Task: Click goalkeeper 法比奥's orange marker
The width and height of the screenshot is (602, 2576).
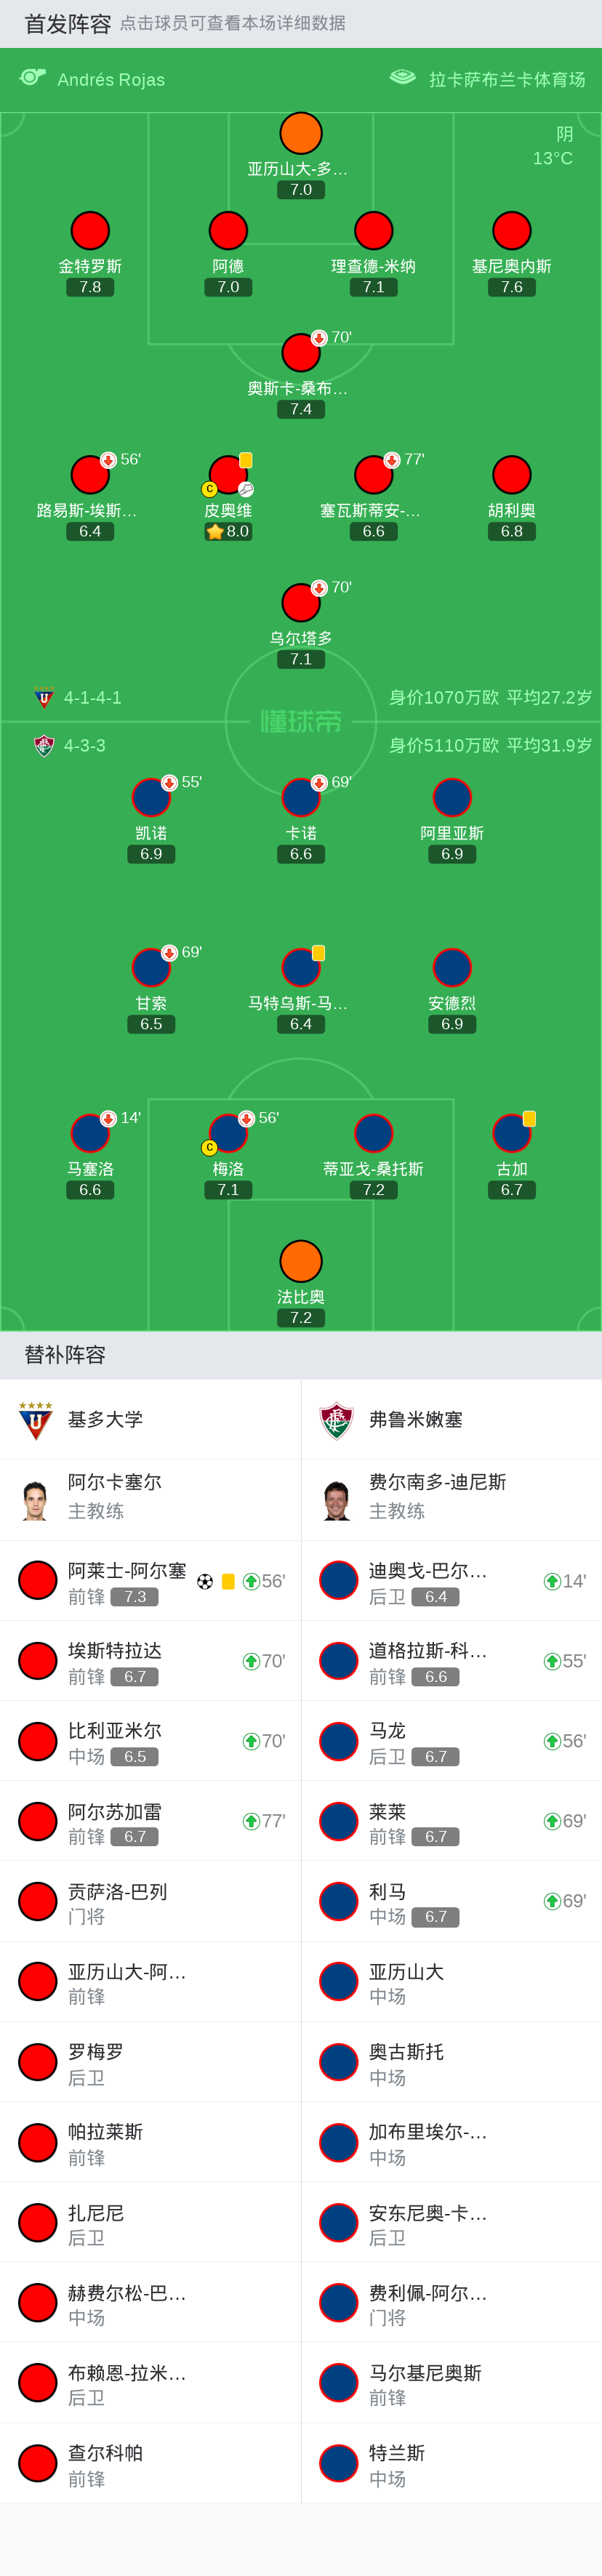Action: pos(301,1261)
